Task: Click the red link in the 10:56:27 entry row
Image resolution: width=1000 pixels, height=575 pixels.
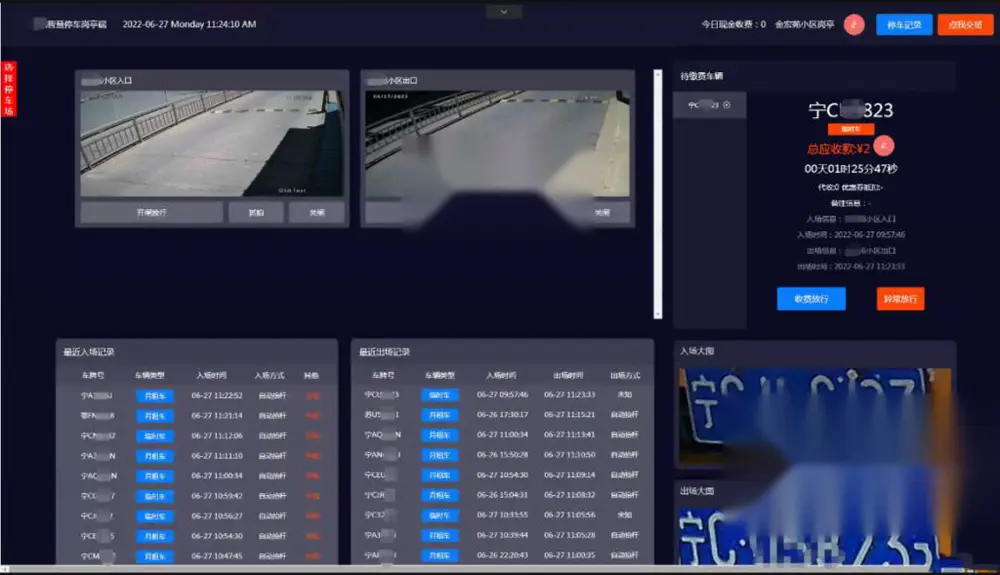Action: [312, 516]
